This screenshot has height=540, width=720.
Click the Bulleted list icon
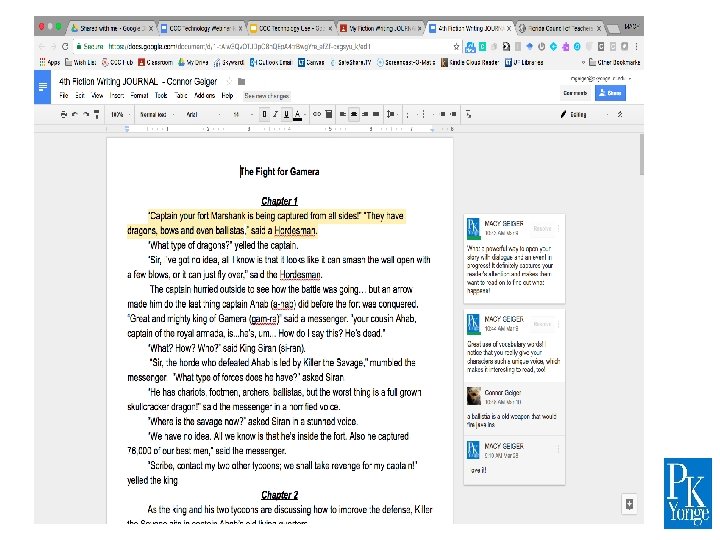coord(424,114)
